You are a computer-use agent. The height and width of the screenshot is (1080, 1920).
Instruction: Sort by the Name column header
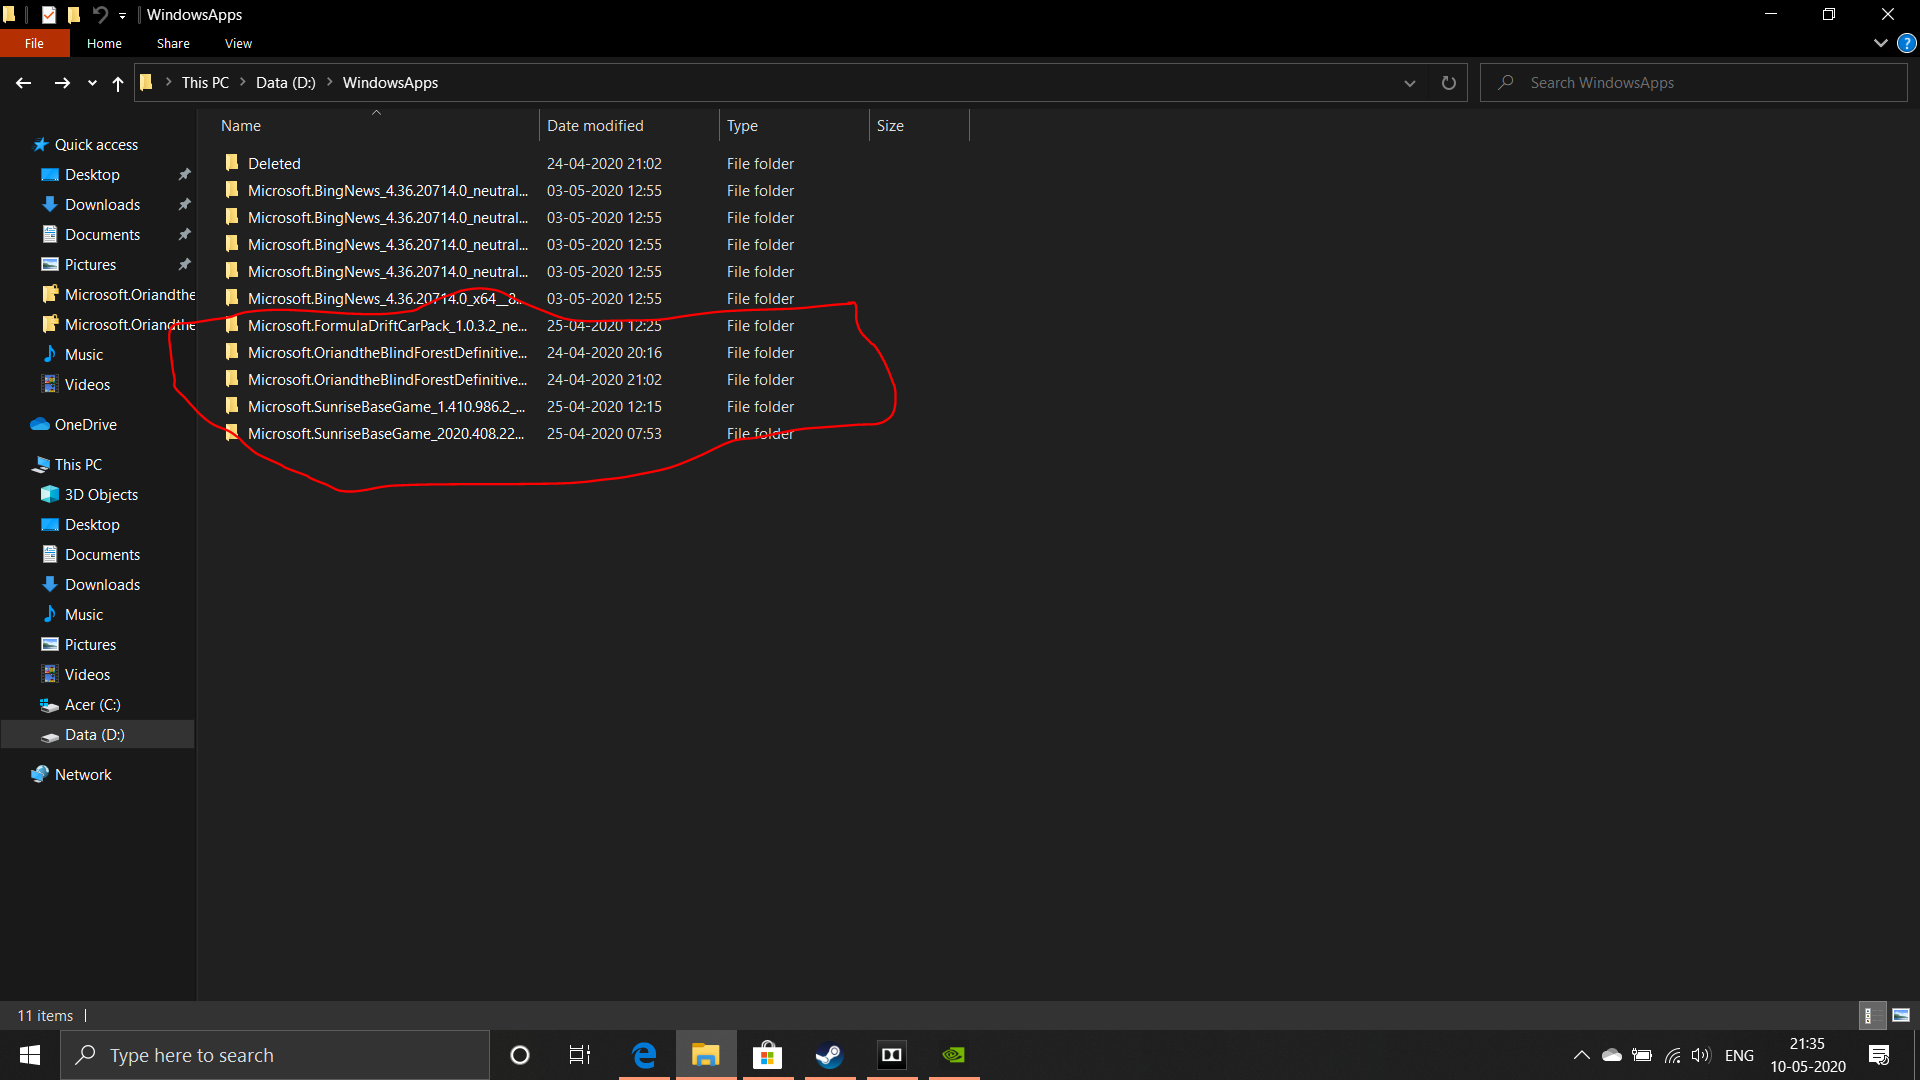point(376,125)
